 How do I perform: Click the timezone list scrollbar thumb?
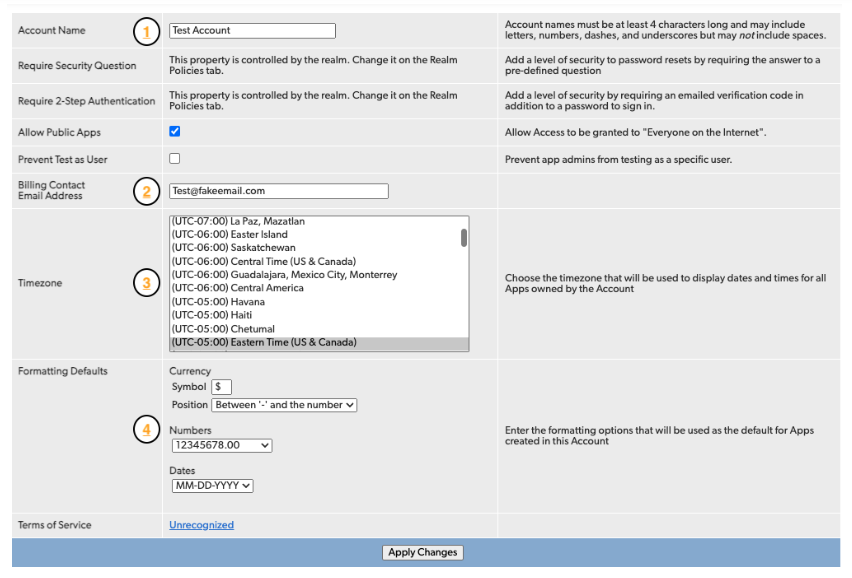[463, 237]
